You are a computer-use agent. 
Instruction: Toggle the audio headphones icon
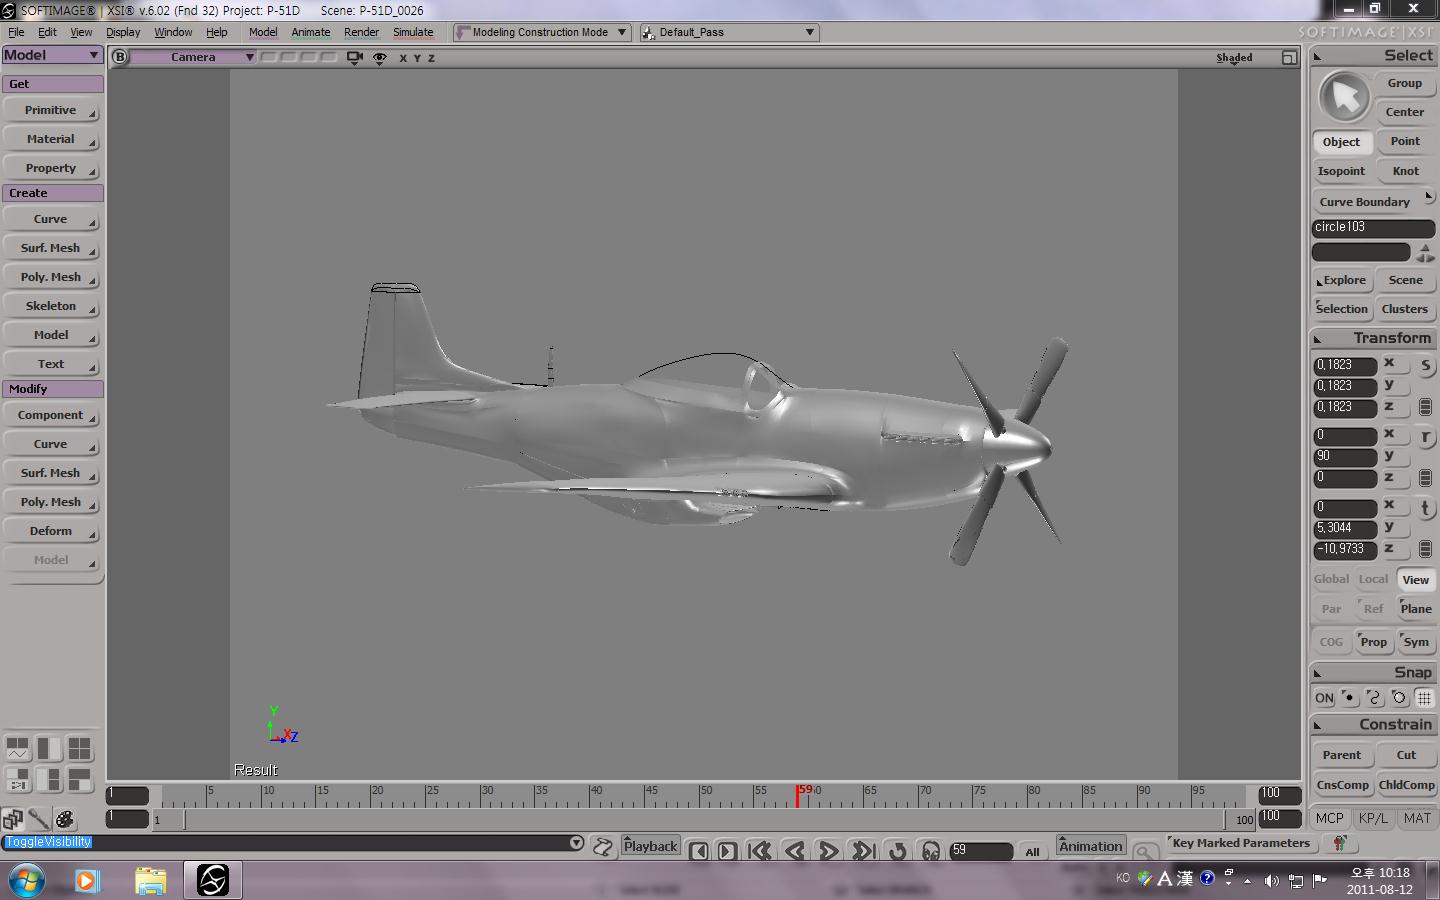(x=931, y=851)
